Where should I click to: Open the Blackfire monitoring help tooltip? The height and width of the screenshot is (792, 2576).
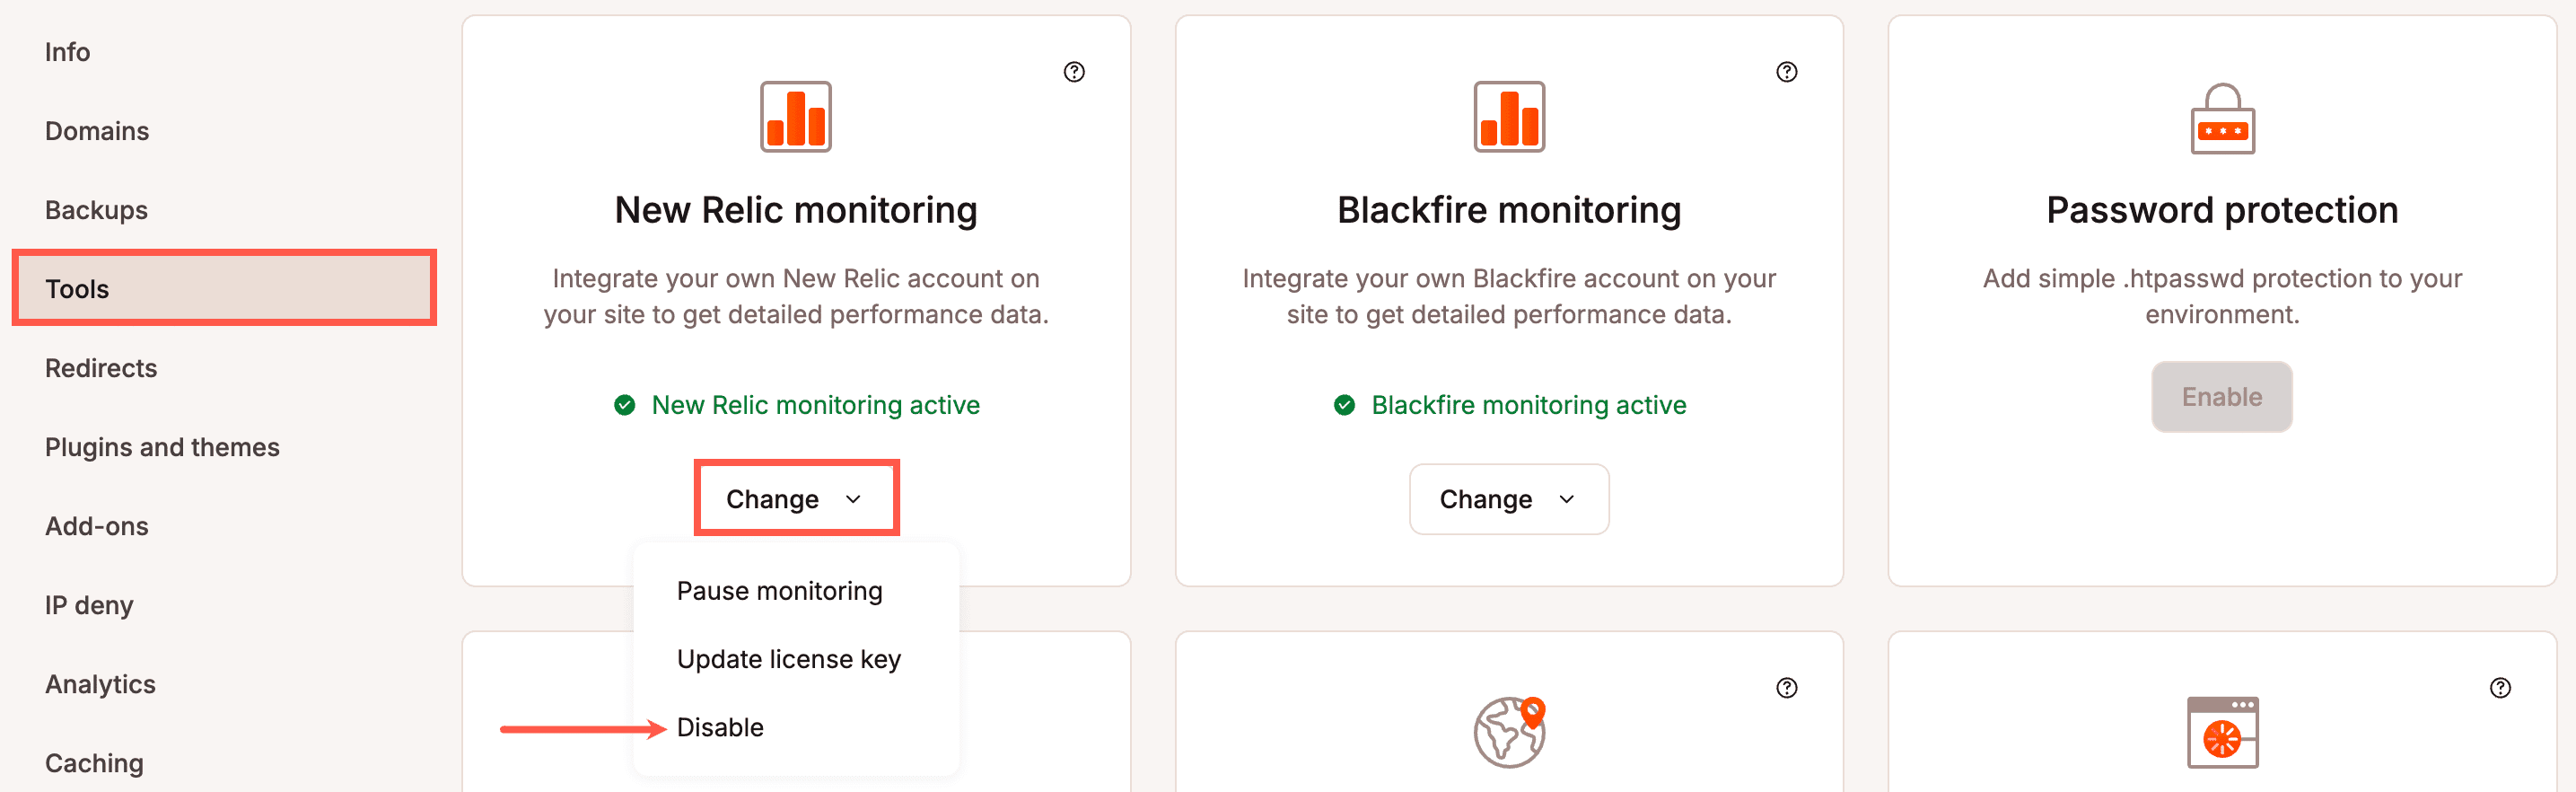[1786, 71]
